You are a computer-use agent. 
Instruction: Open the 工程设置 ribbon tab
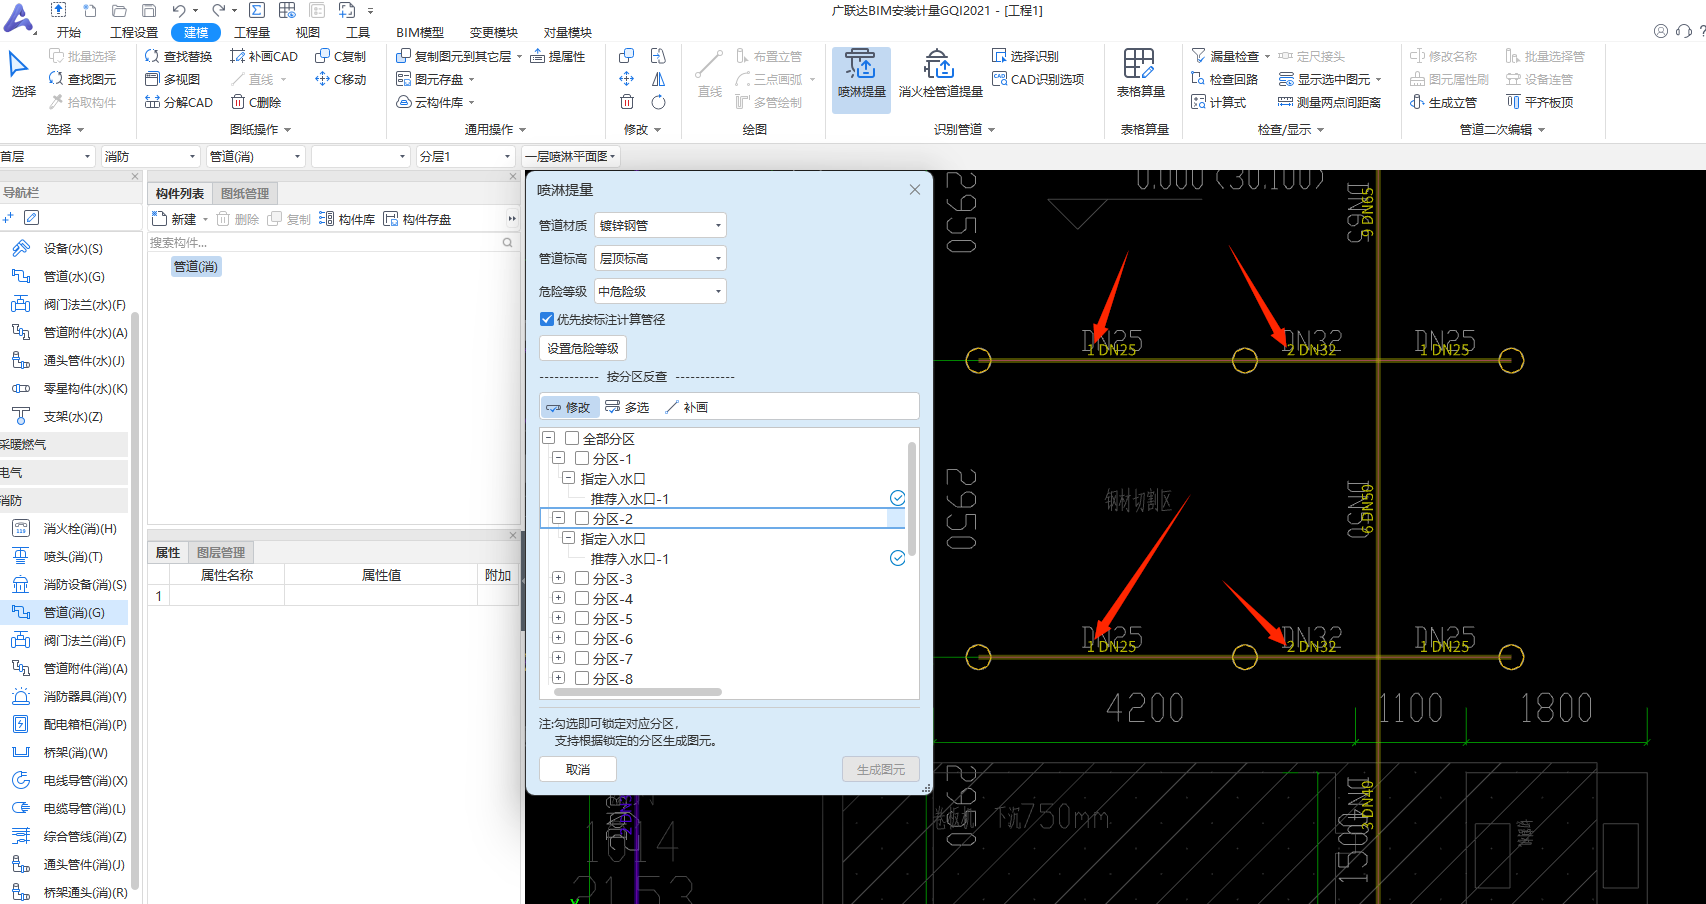[x=134, y=32]
